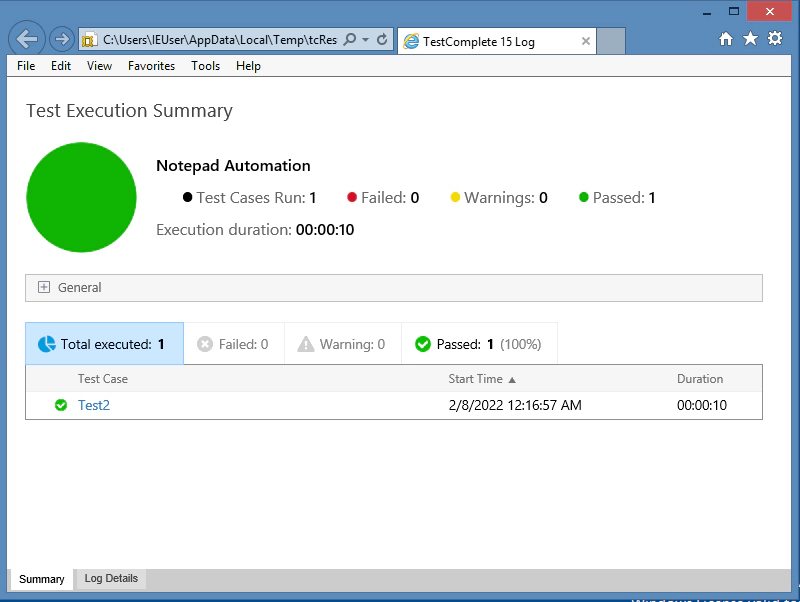Filter results by Failed: 0

click(x=233, y=344)
